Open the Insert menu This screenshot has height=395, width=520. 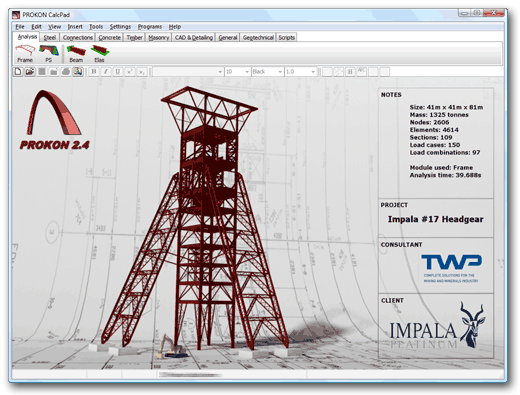tap(75, 27)
